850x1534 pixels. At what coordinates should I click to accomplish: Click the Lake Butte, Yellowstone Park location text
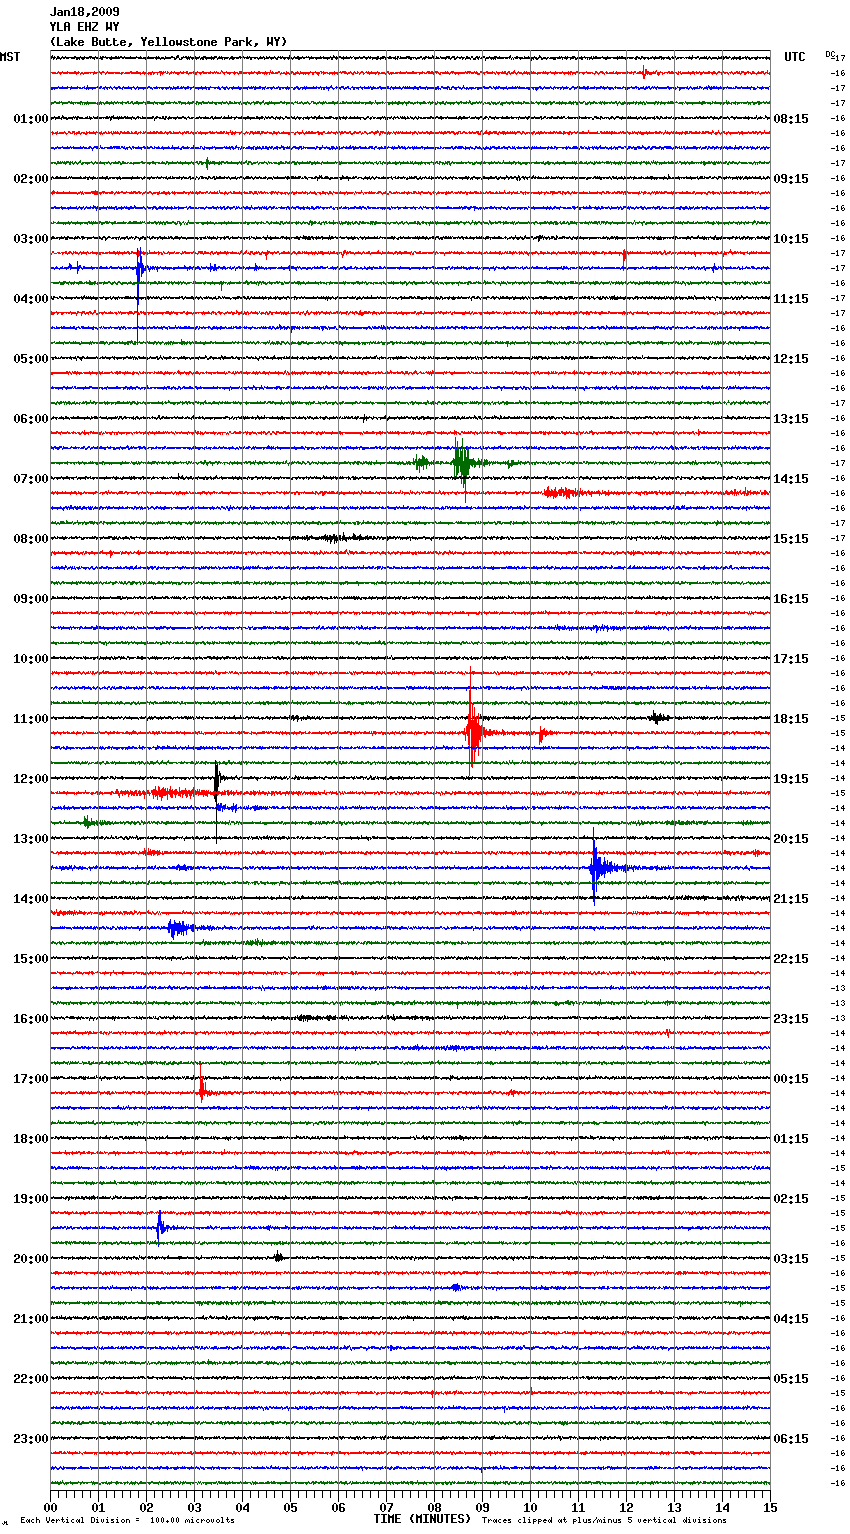coord(168,42)
